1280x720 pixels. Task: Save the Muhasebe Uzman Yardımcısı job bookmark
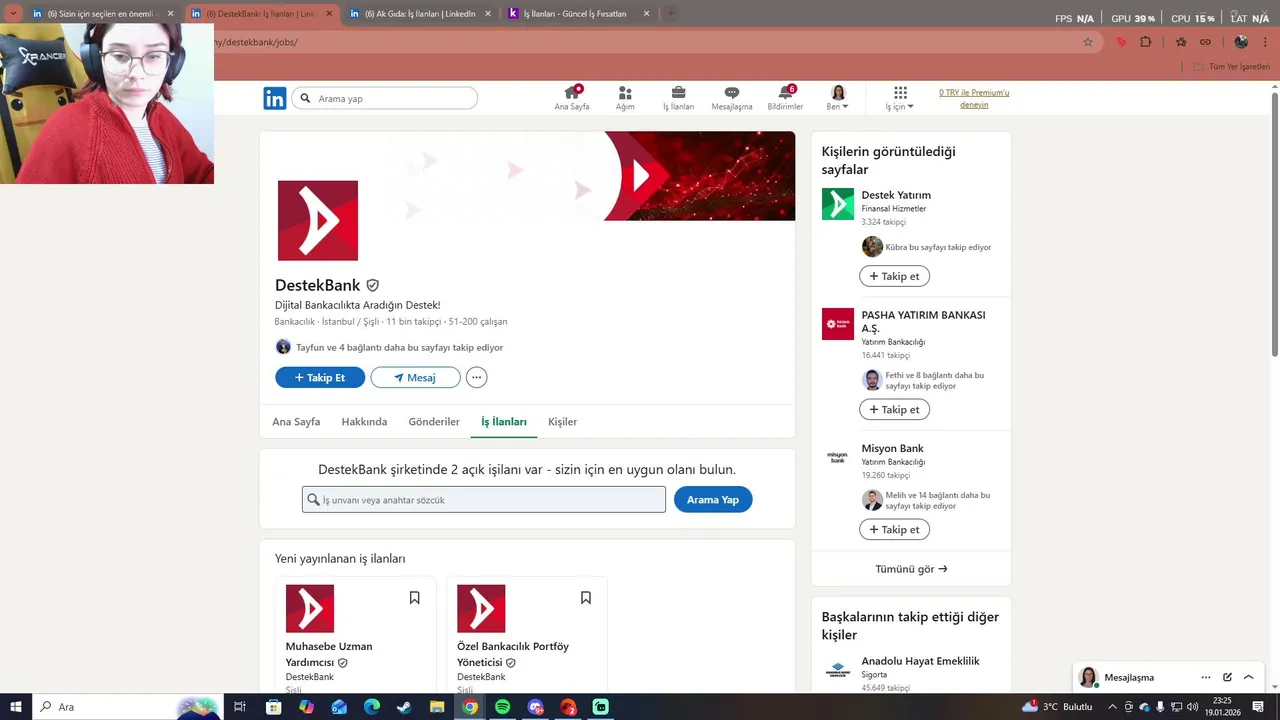tap(414, 597)
